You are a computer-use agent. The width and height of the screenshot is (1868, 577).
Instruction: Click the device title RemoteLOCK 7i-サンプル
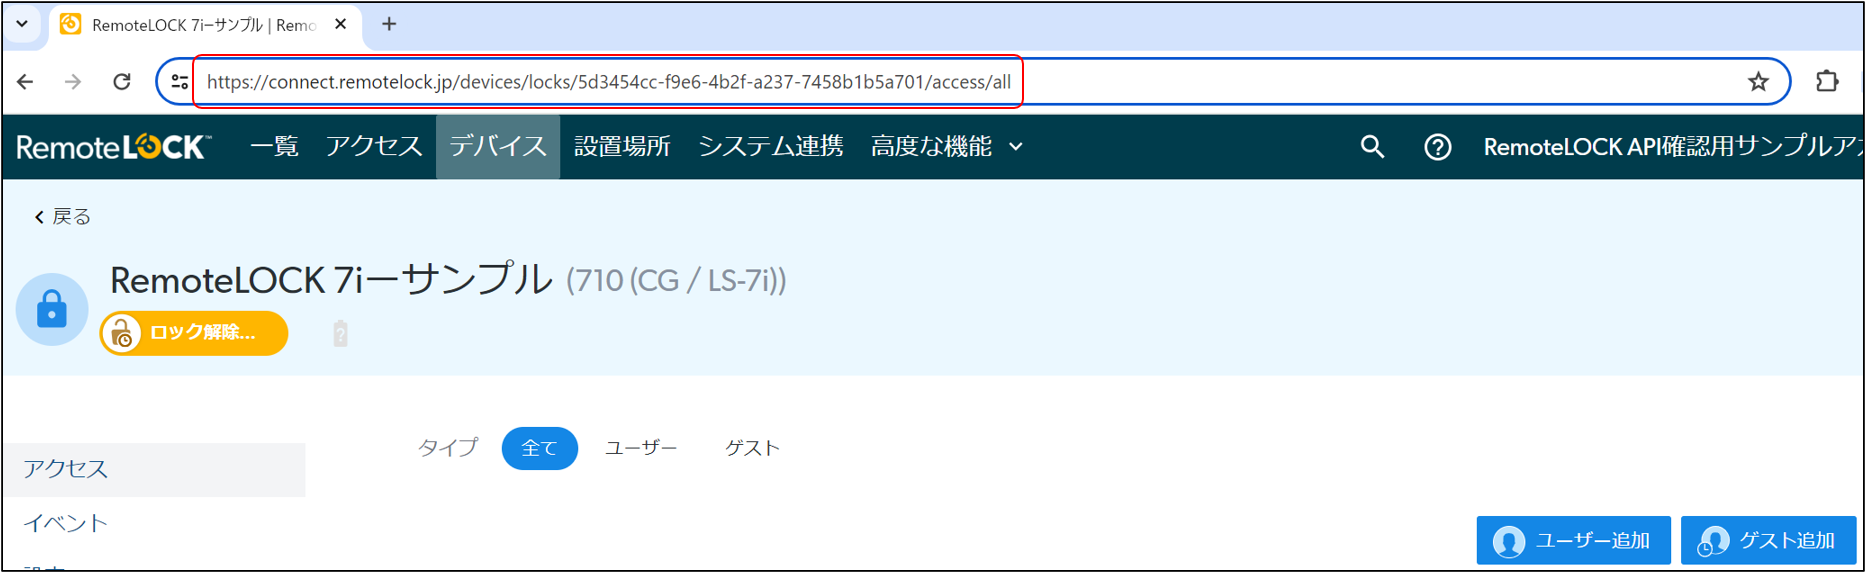(x=331, y=280)
